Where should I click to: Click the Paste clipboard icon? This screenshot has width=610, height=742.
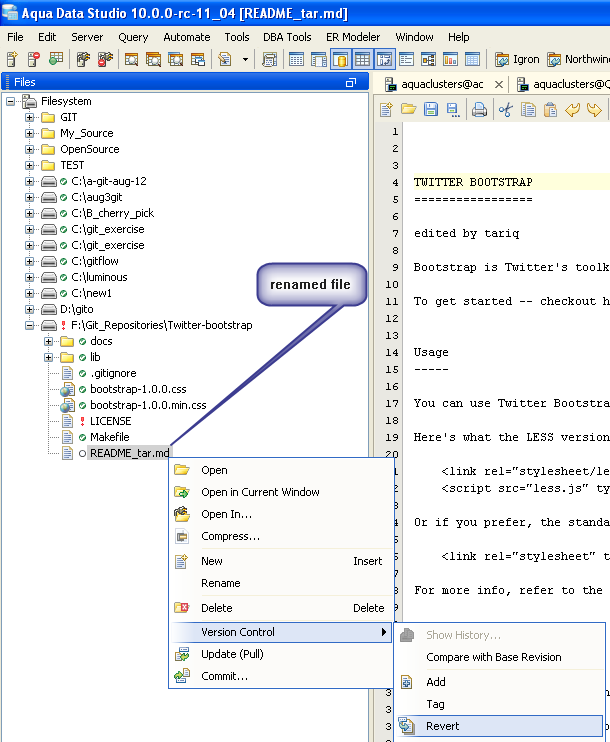[550, 110]
